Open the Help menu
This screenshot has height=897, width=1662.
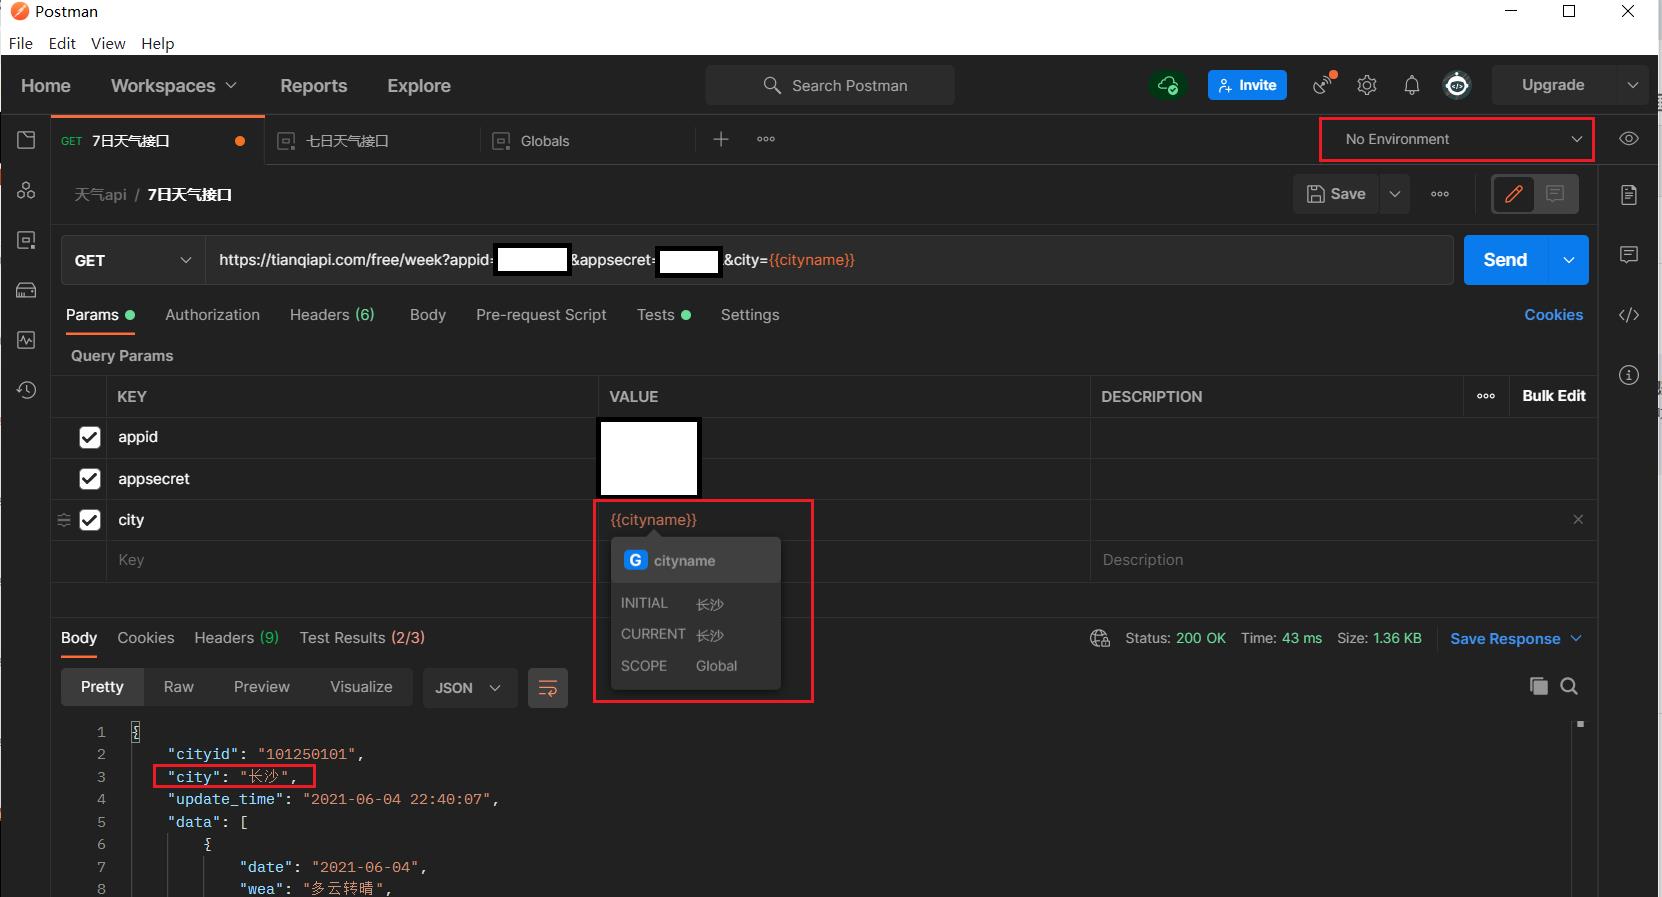click(x=158, y=43)
